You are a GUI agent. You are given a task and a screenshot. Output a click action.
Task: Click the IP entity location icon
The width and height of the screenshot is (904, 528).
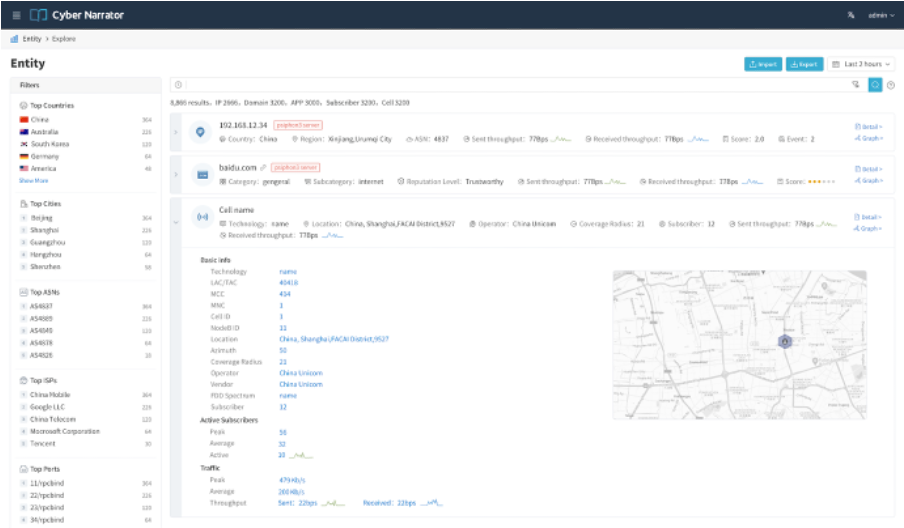[201, 132]
